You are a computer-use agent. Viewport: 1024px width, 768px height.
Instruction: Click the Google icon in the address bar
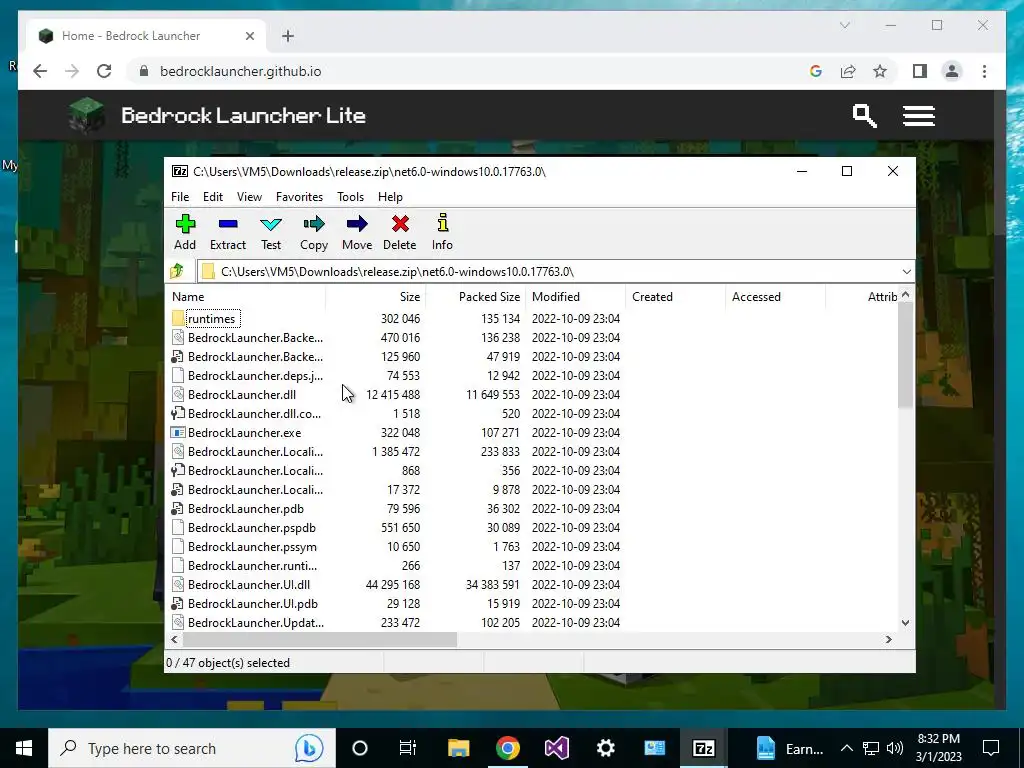[x=816, y=71]
